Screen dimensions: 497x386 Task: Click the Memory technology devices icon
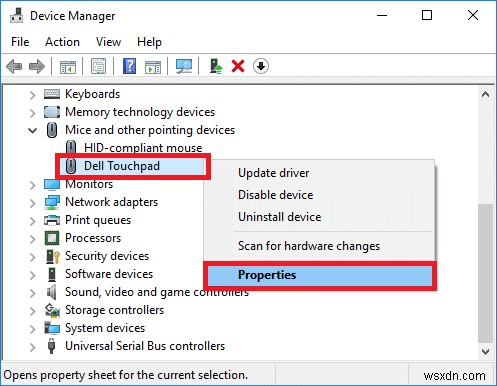click(52, 112)
